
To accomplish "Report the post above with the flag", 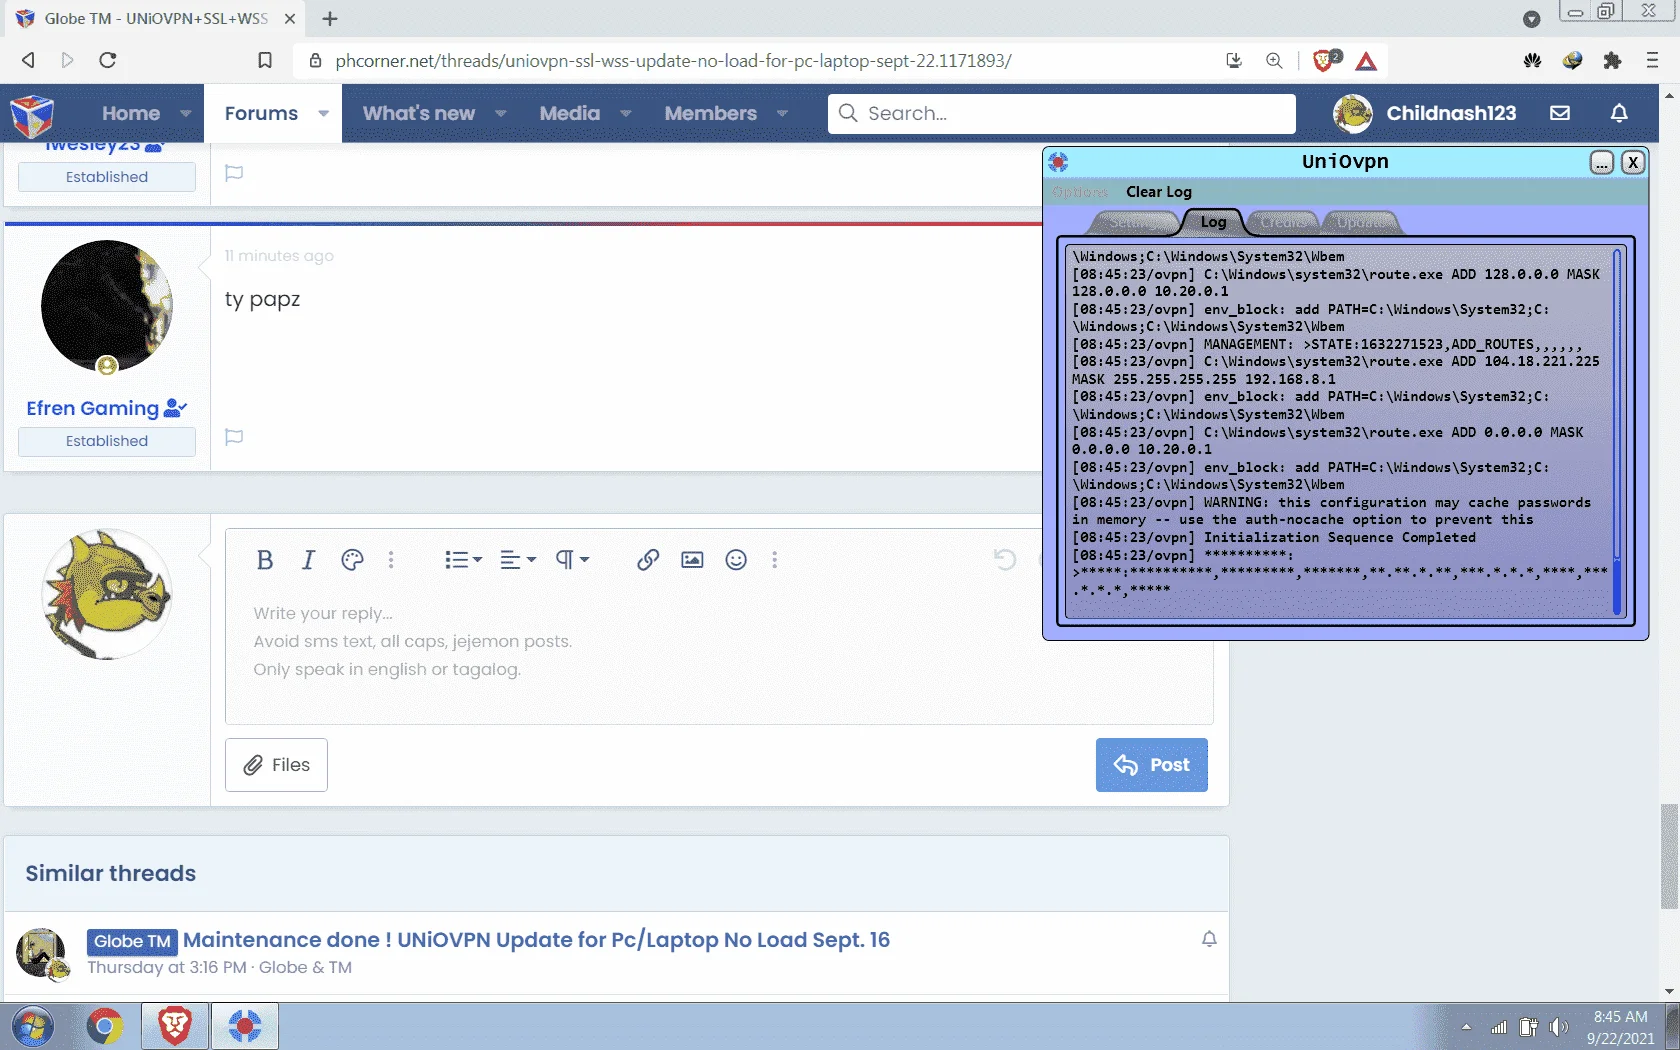I will (234, 173).
